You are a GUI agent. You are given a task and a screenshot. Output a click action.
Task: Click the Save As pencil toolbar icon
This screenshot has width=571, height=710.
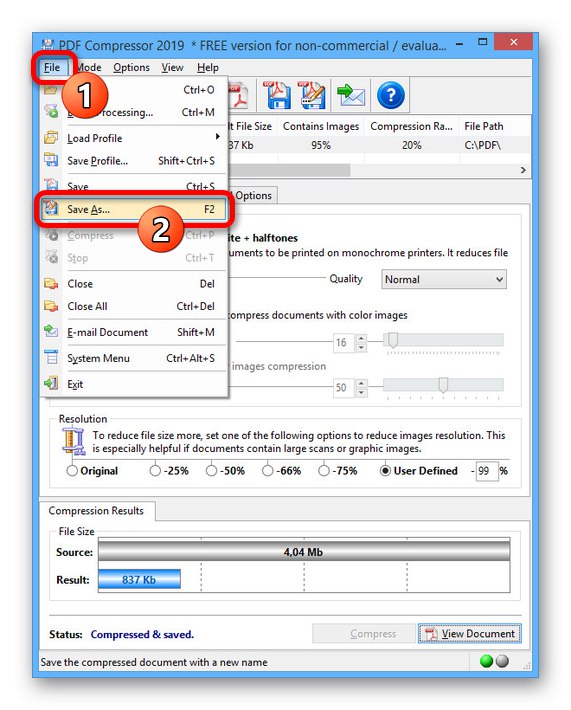312,95
